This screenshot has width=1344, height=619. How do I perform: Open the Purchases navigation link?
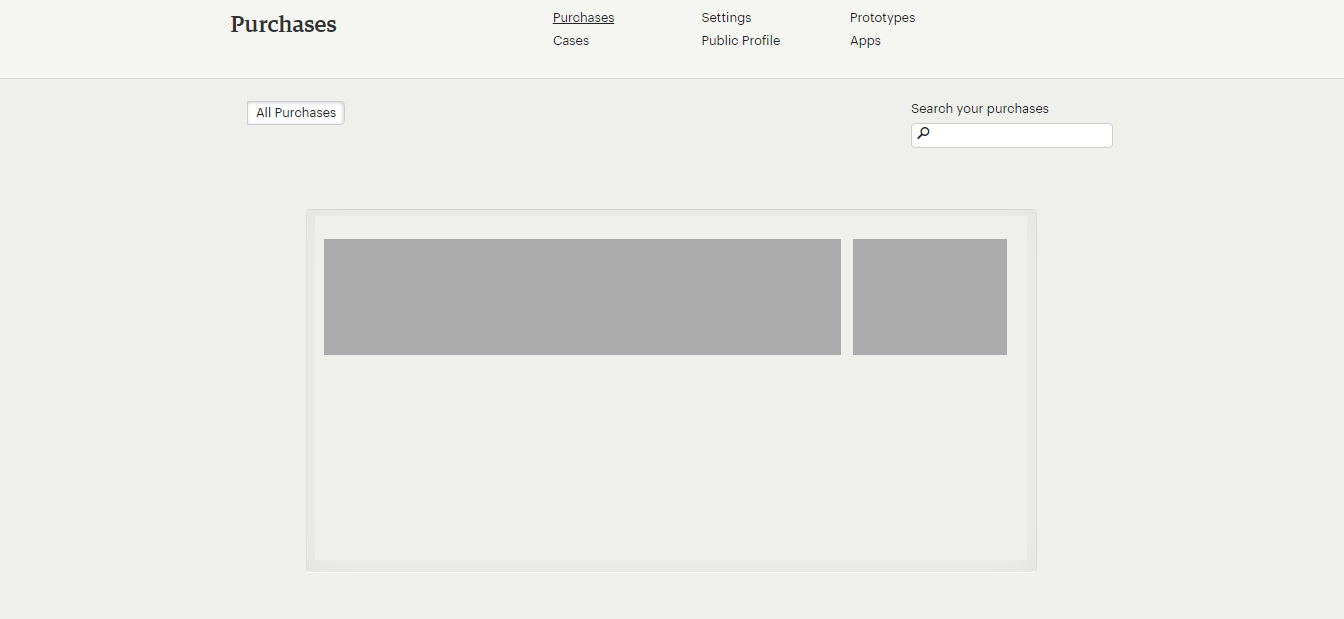point(583,18)
